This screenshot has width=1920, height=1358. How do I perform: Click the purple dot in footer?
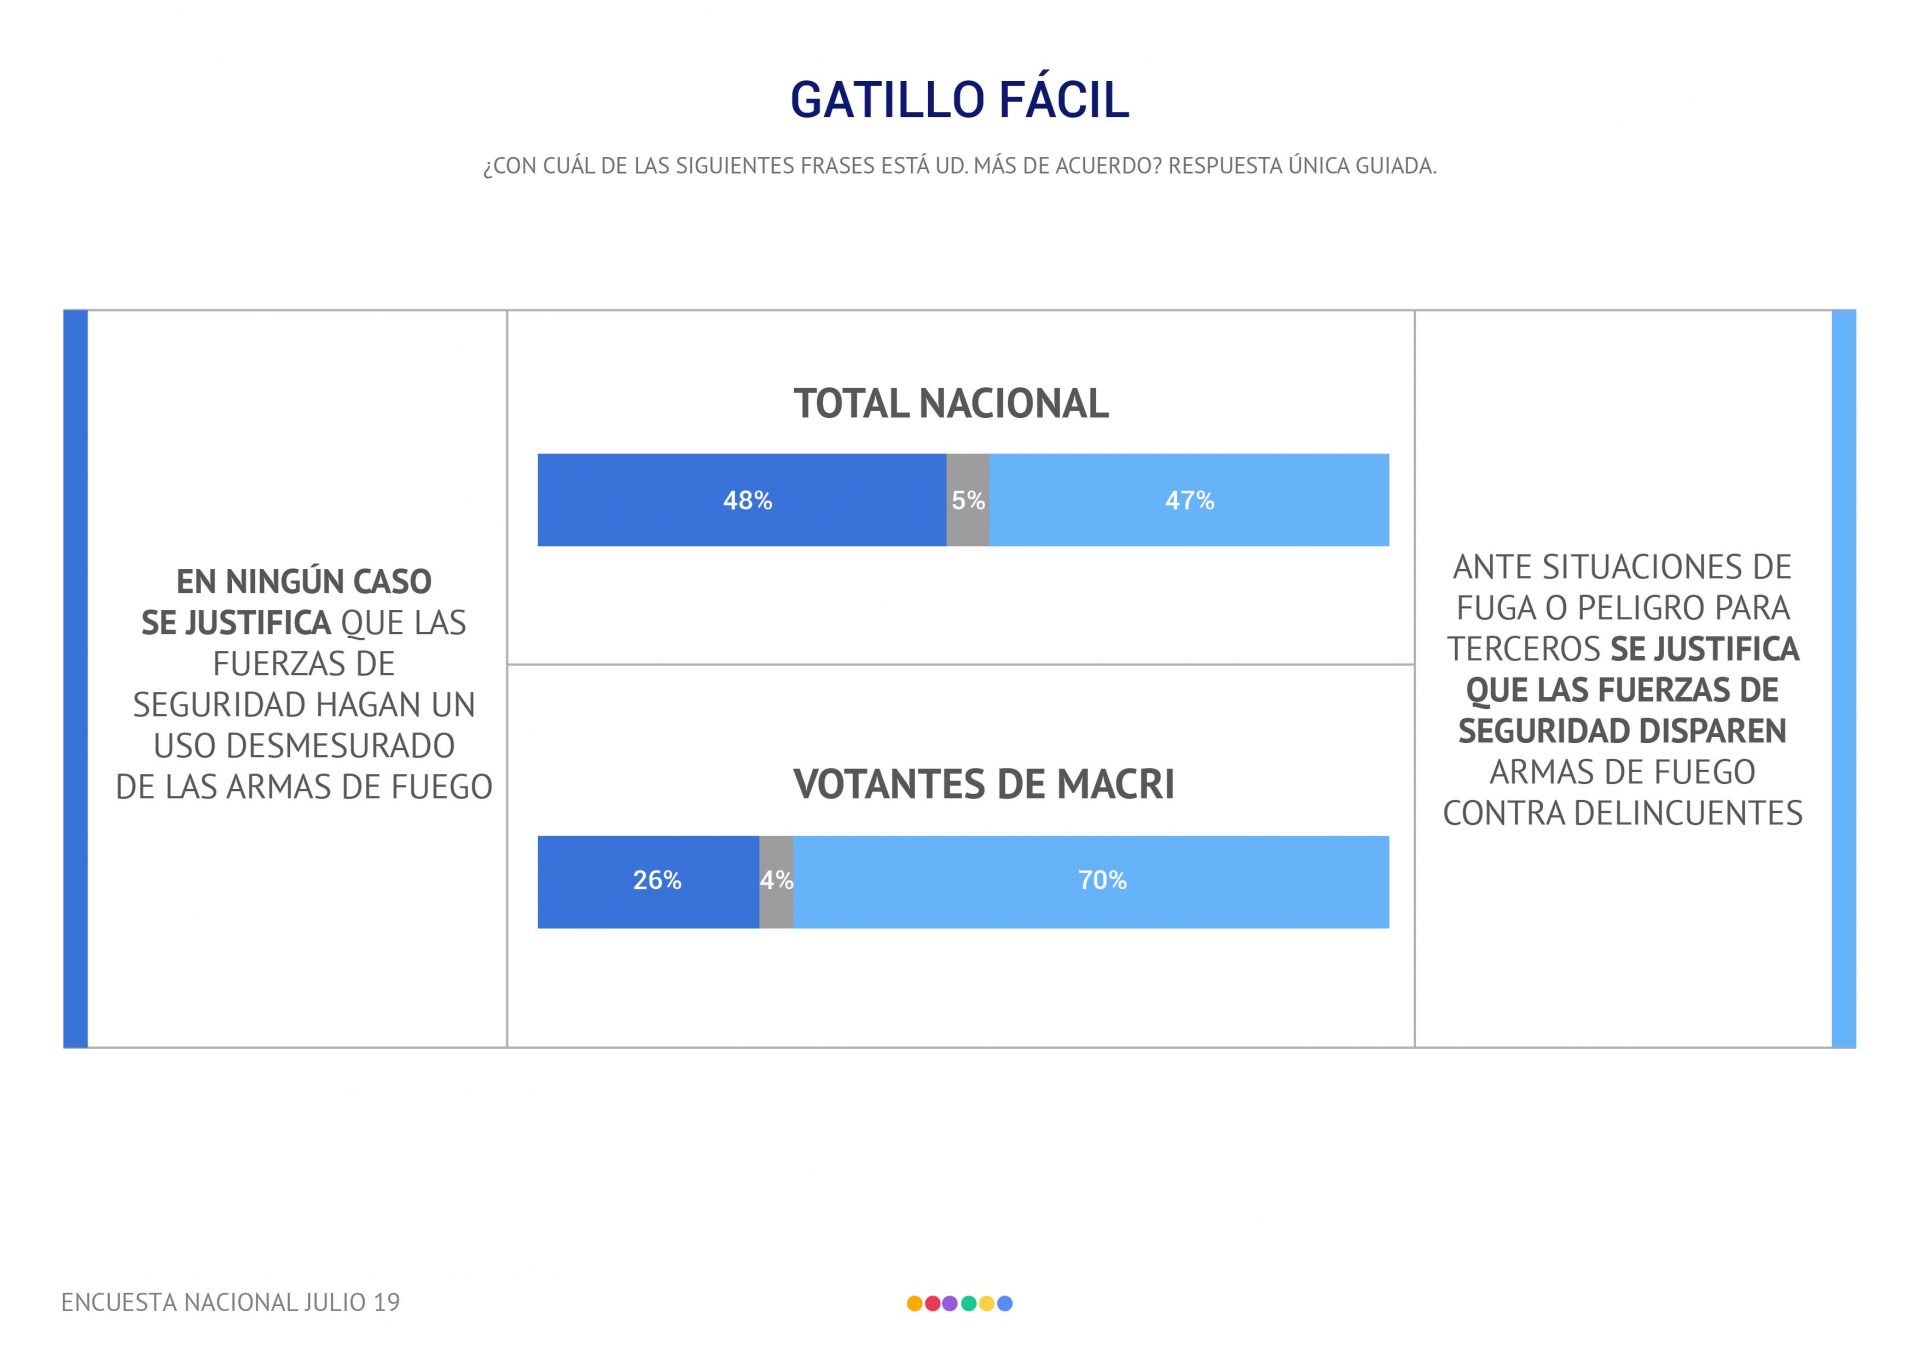[x=950, y=1303]
